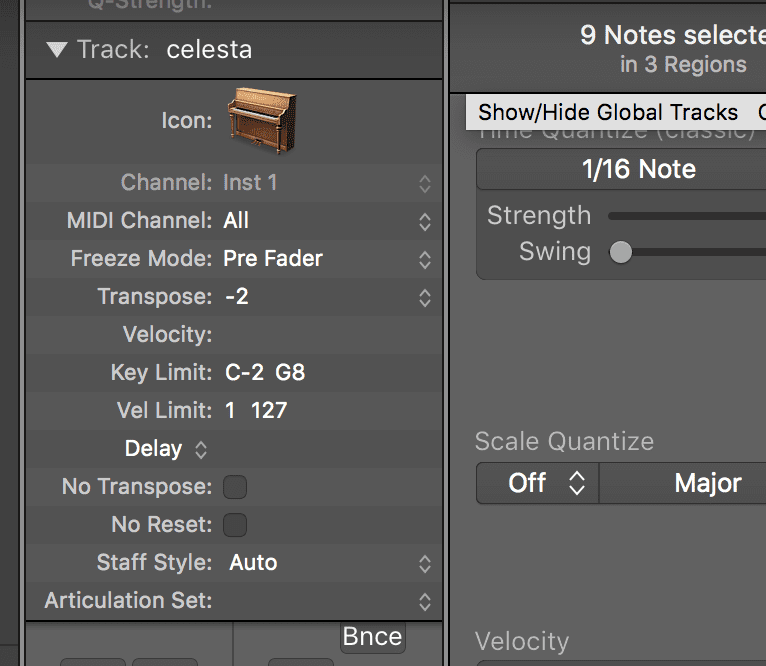This screenshot has width=766, height=666.
Task: Open the Articulation Set dropdown
Action: click(x=424, y=601)
